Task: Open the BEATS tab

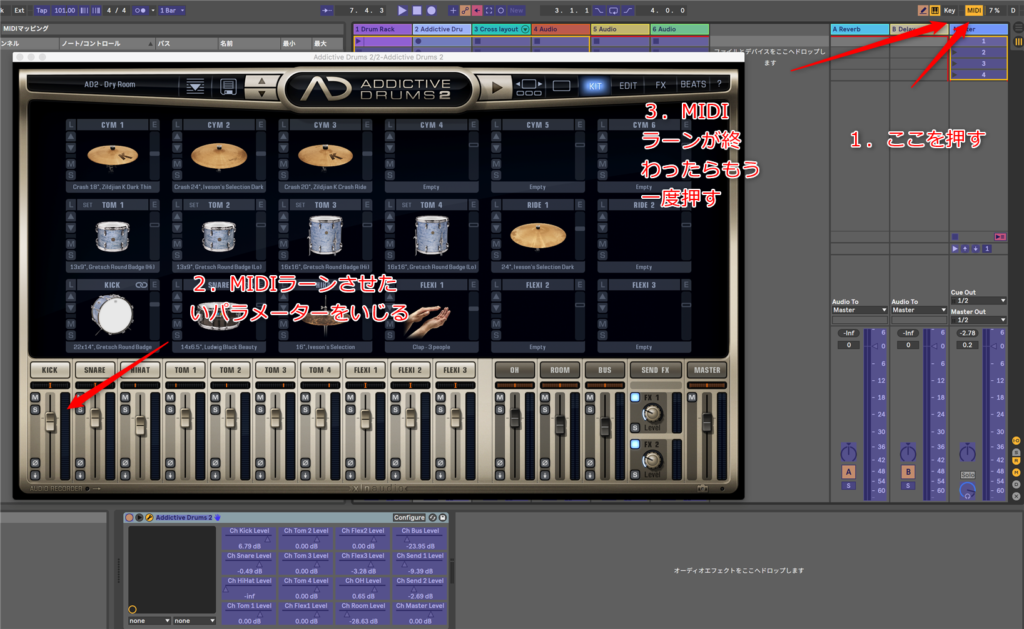Action: point(692,86)
